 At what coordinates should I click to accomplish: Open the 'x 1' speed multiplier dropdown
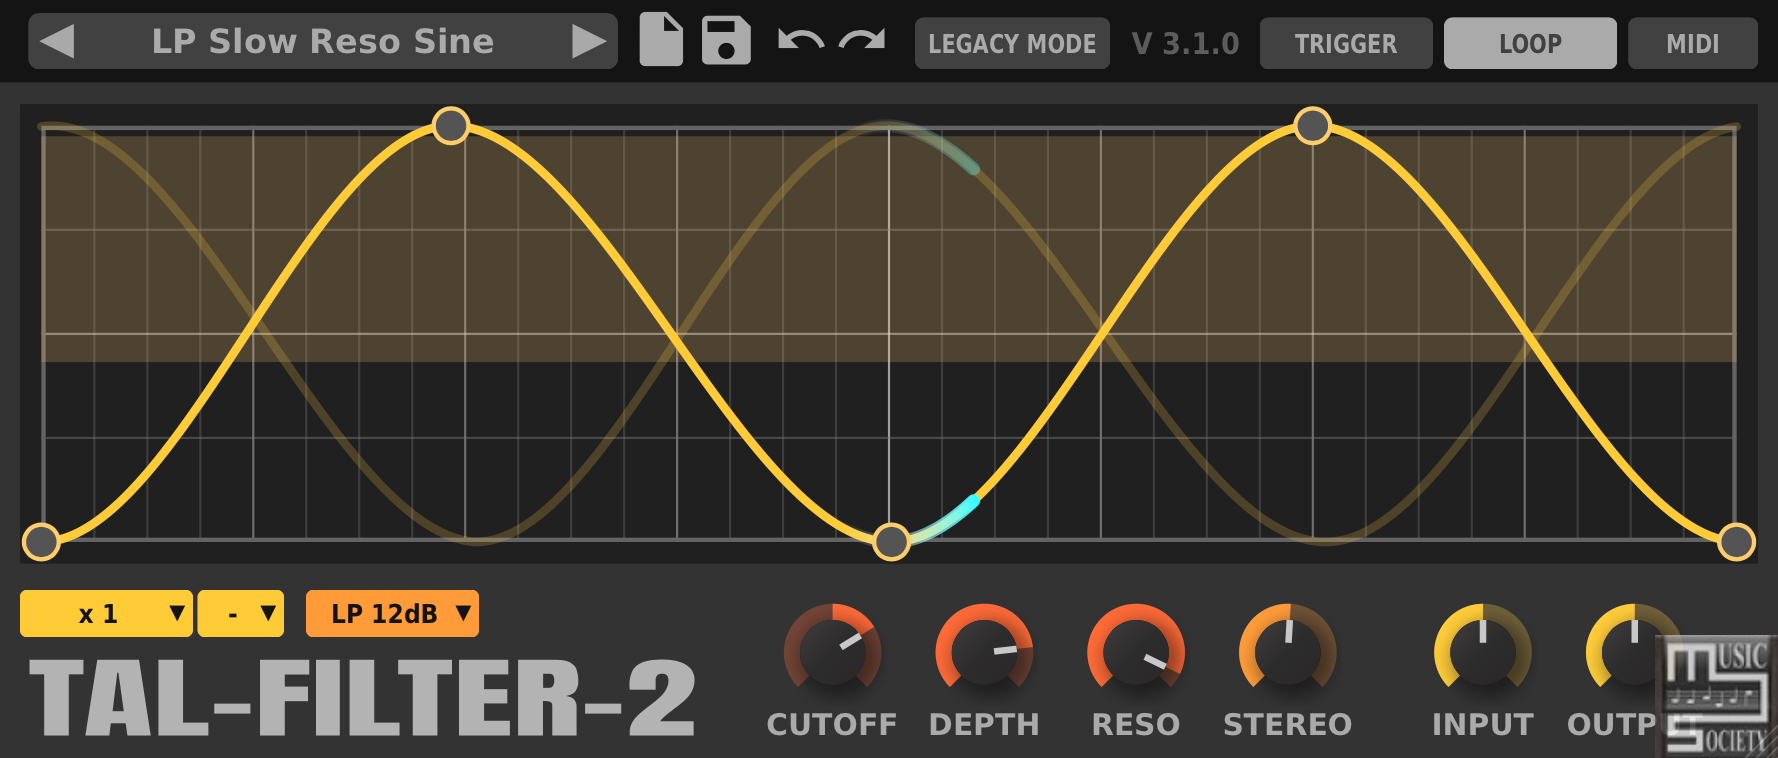tap(106, 613)
